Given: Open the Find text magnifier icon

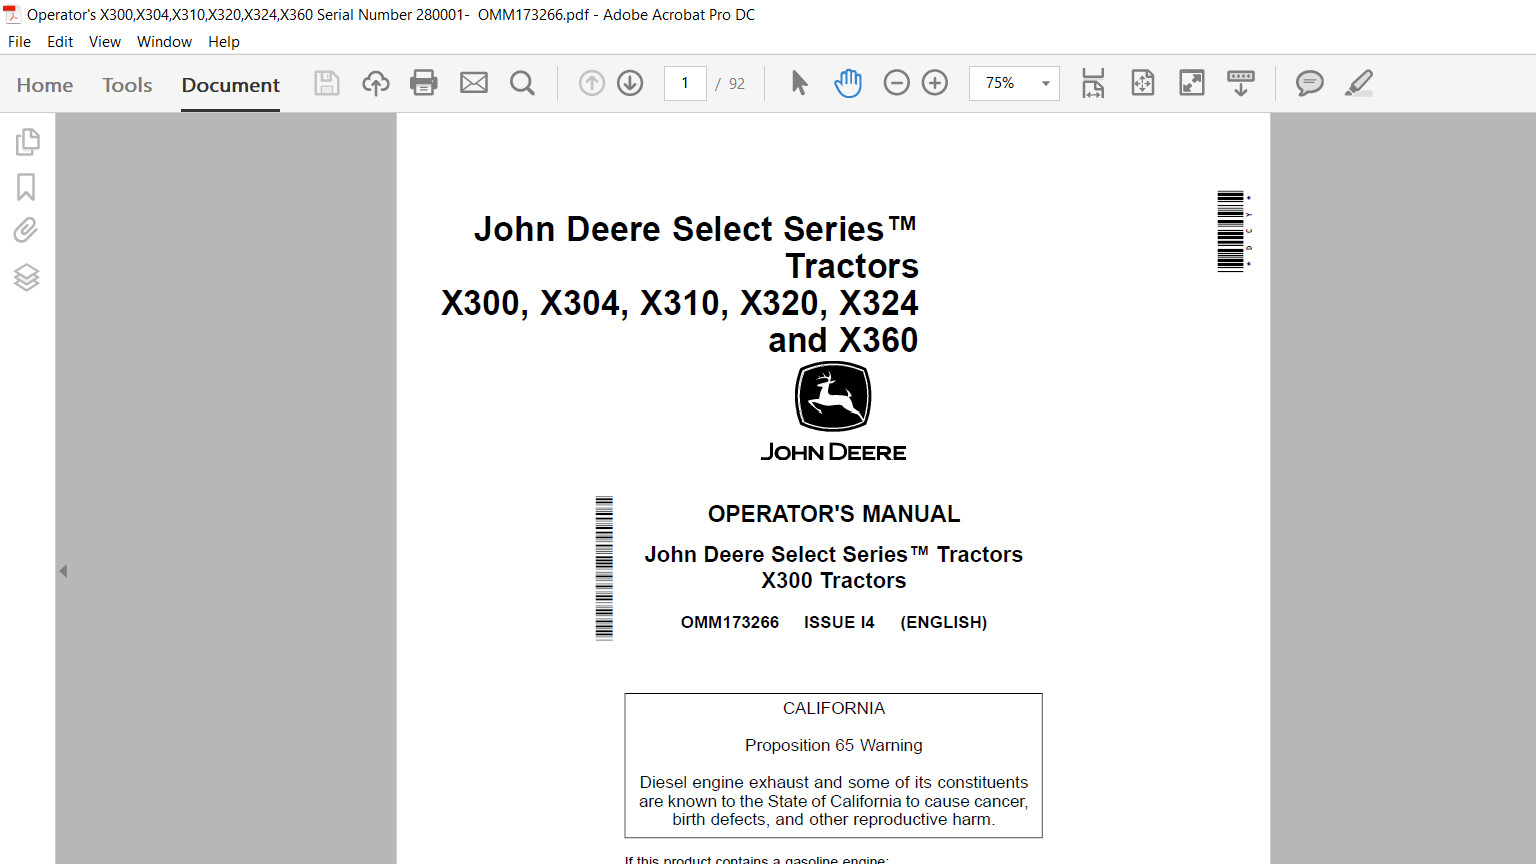Looking at the screenshot, I should (x=522, y=83).
